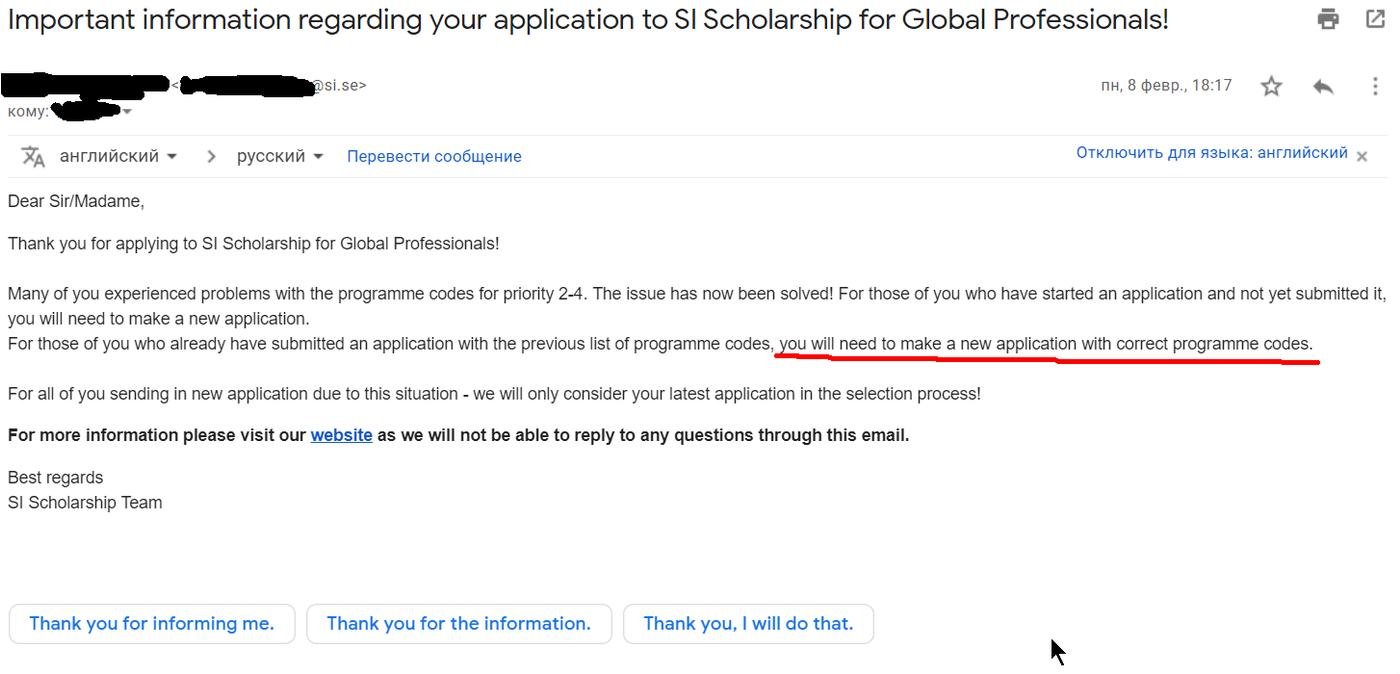Choose "Thank you for informing me." reply
Image resolution: width=1400 pixels, height=674 pixels.
point(152,623)
